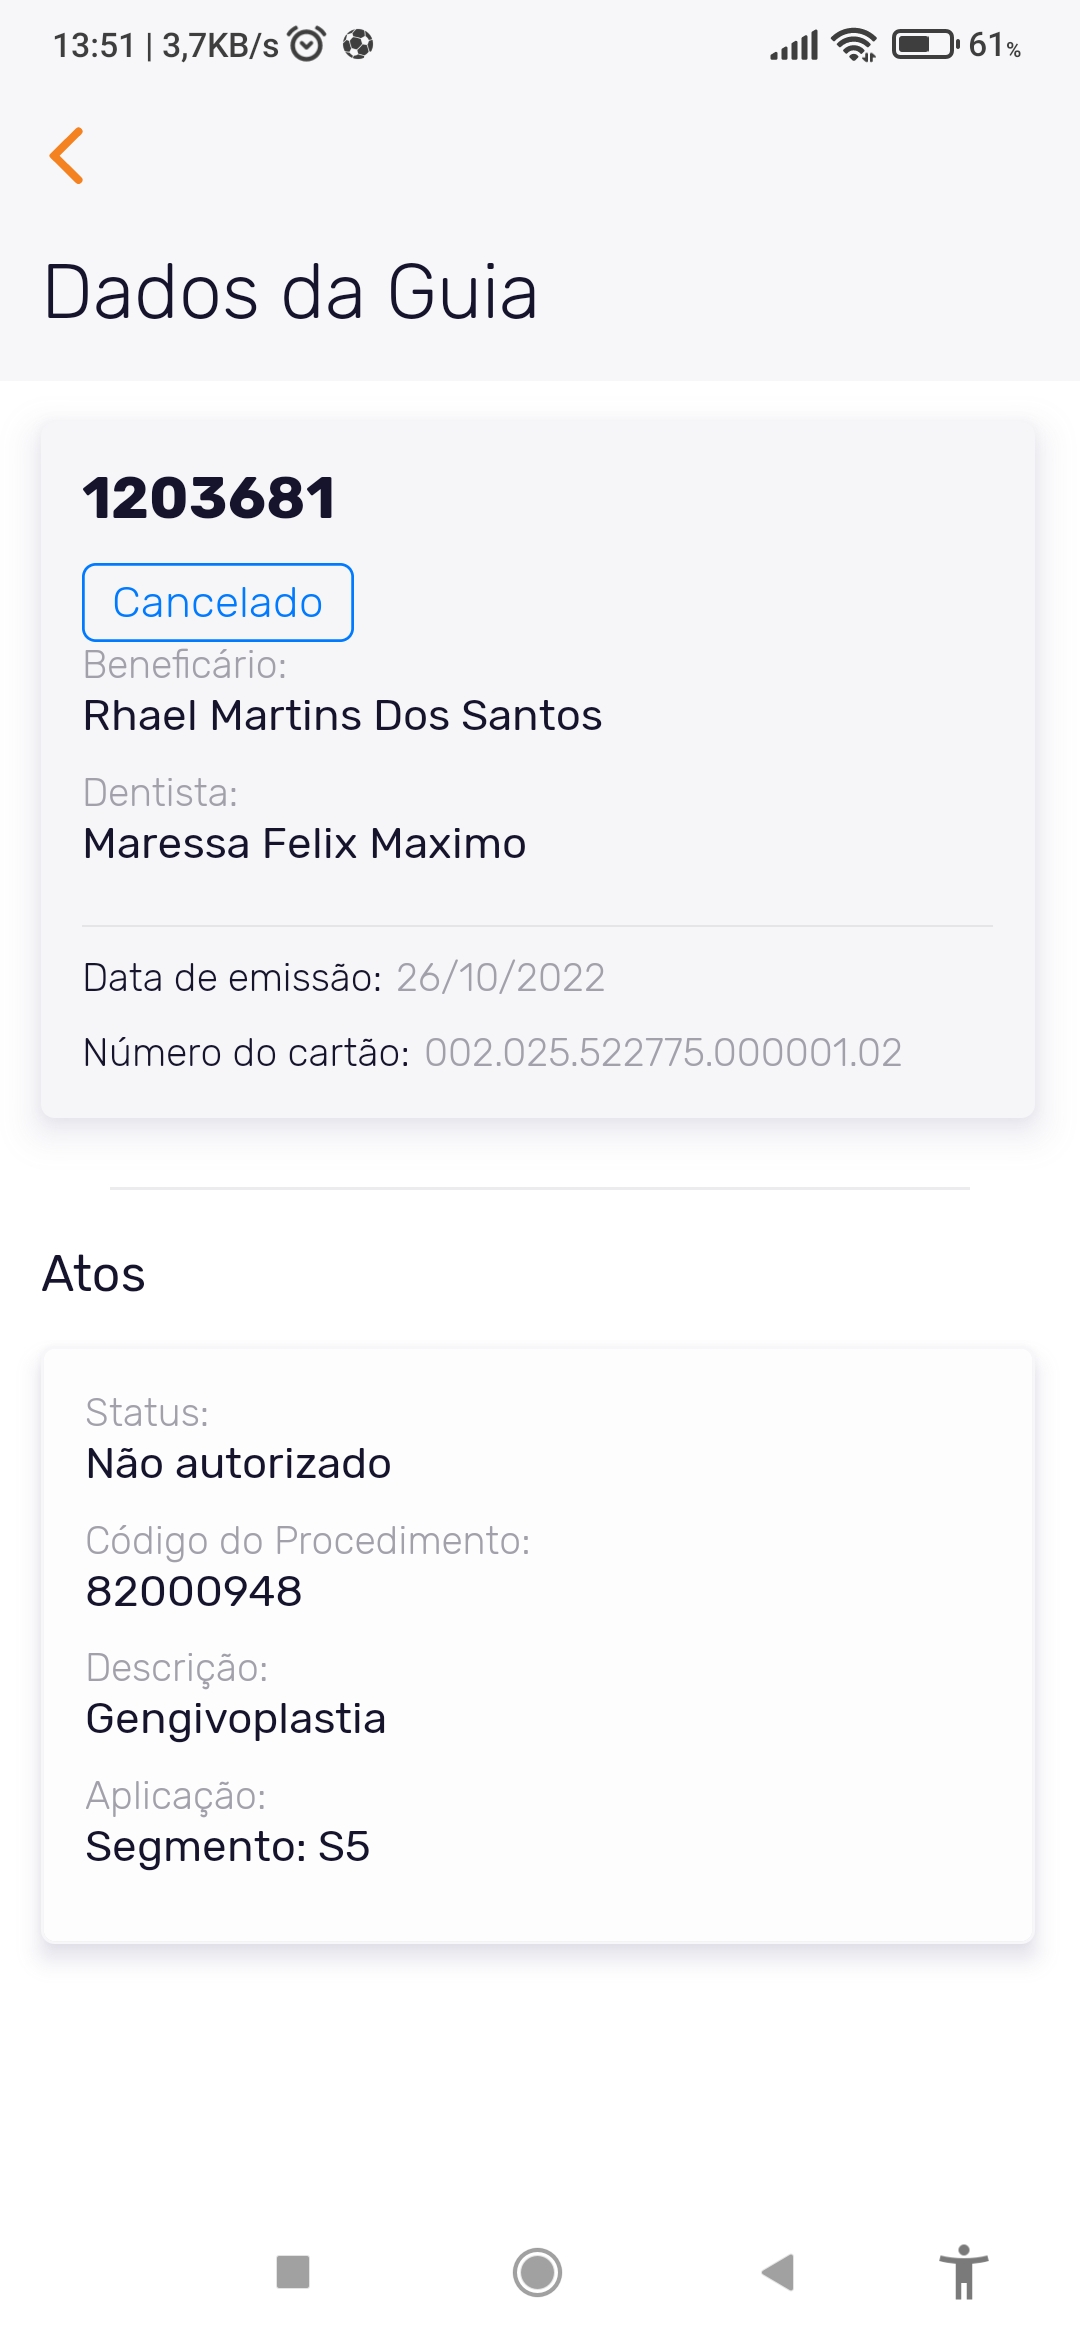Viewport: 1080px width, 2340px height.
Task: Tap the mobile signal strength icon
Action: [794, 45]
